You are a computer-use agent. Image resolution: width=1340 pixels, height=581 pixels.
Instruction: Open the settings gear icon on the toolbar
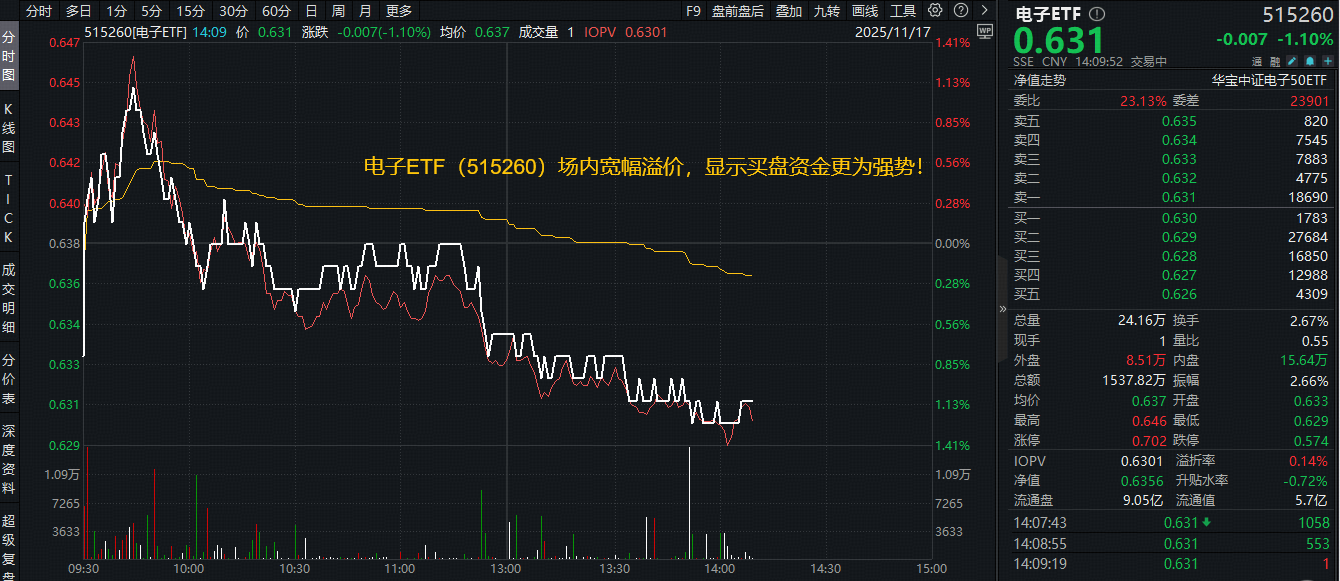[936, 11]
